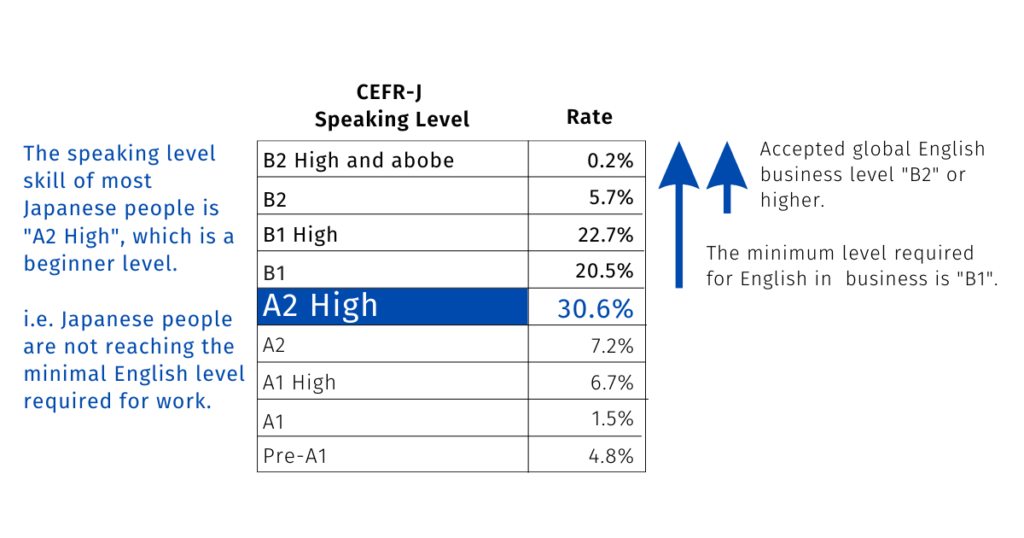The height and width of the screenshot is (538, 1024).
Task: Select the 20.5% rate cell
Action: pyautogui.click(x=607, y=271)
